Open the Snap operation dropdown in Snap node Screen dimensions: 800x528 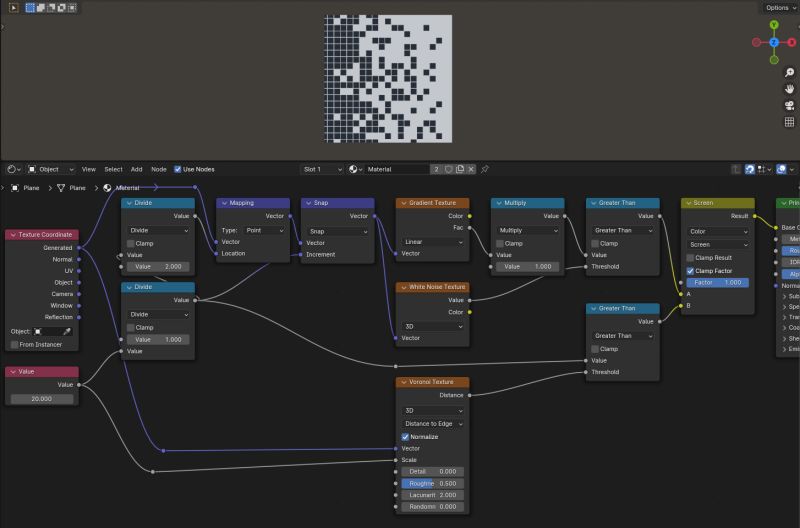[337, 232]
